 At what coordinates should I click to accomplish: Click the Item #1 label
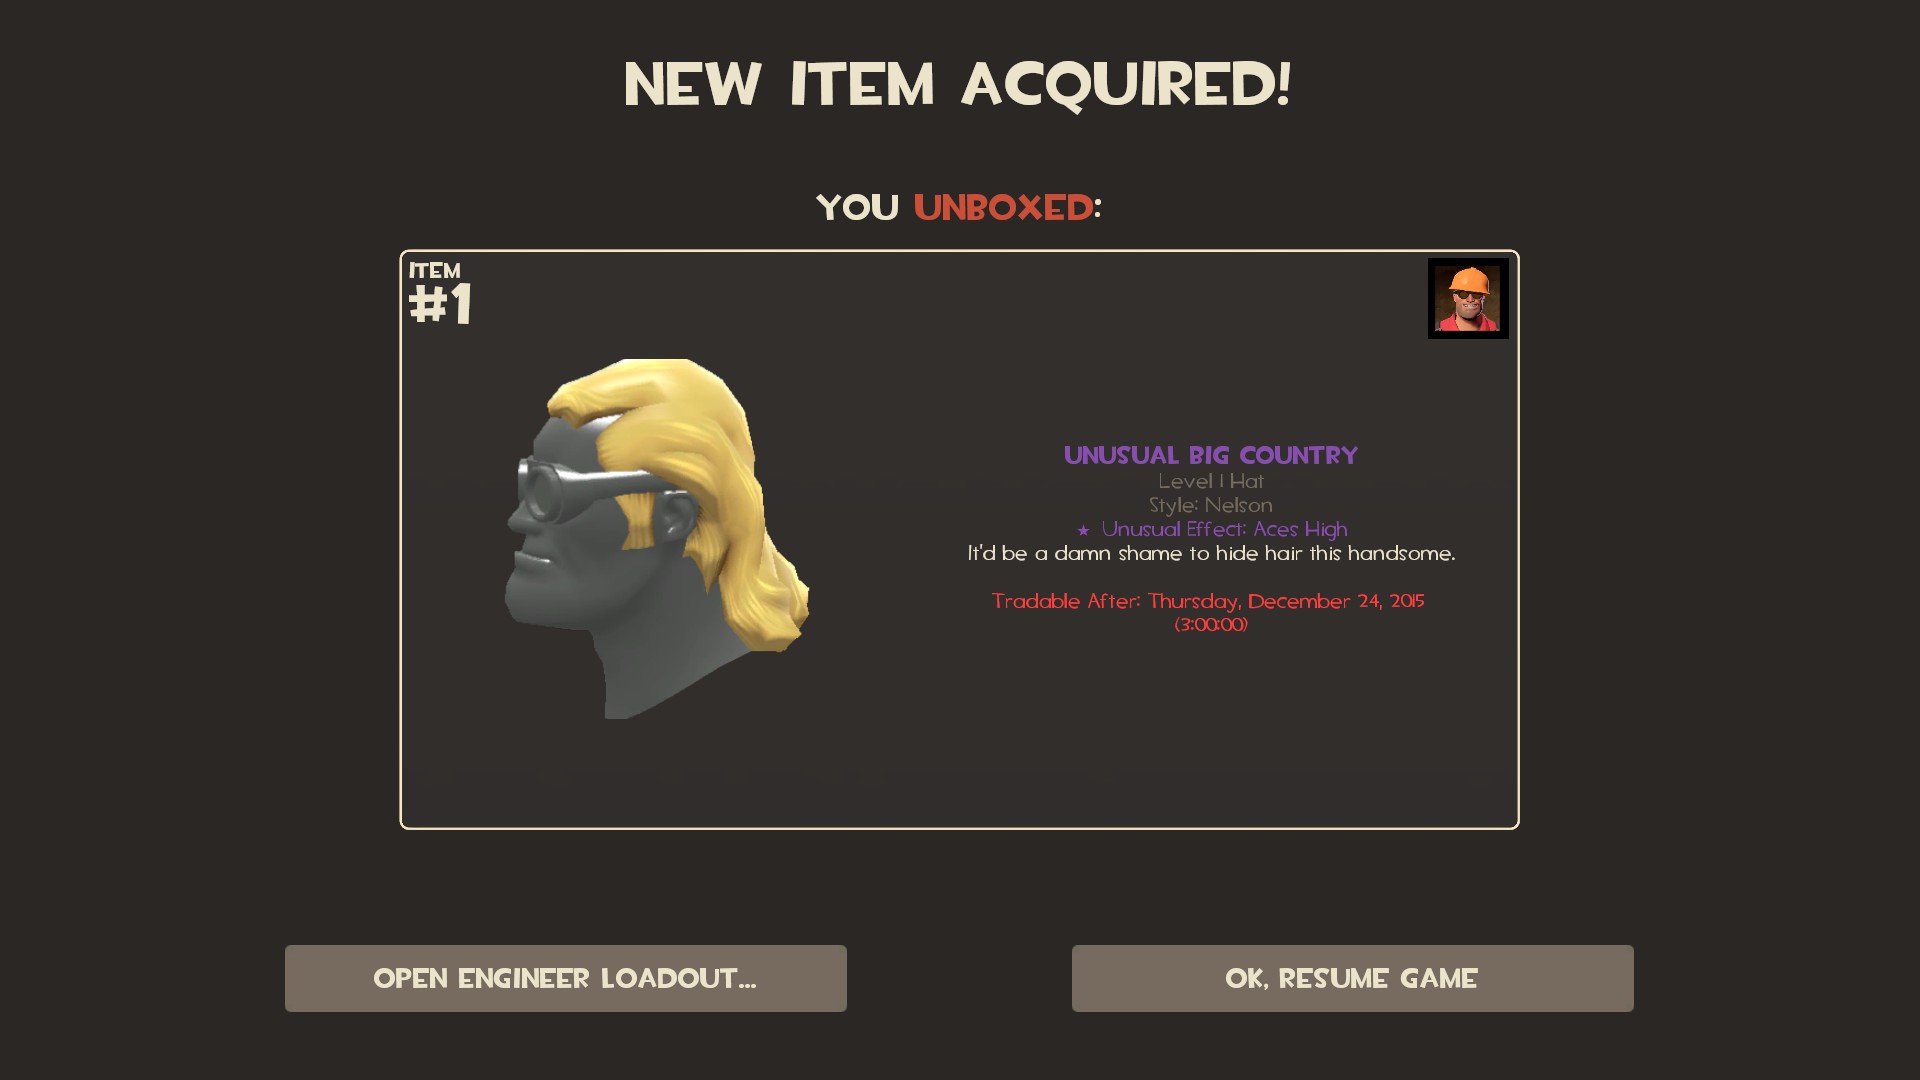[x=440, y=294]
